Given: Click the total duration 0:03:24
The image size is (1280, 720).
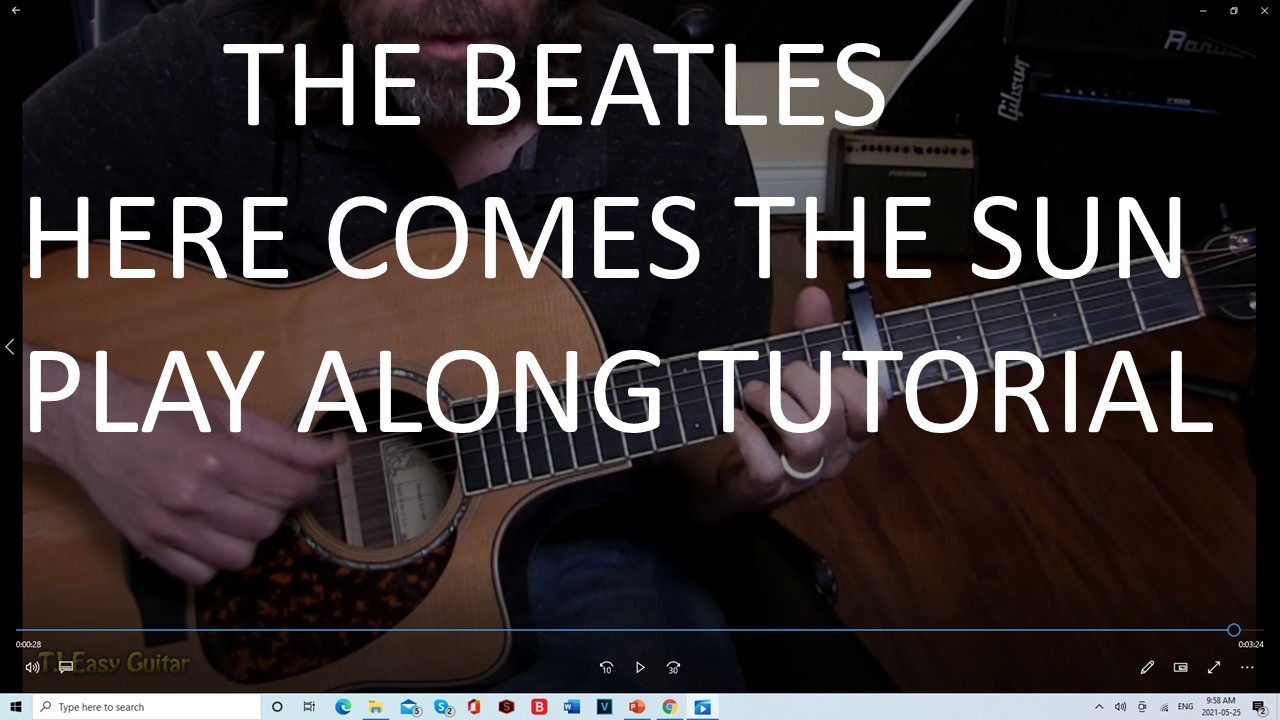Looking at the screenshot, I should 1251,645.
